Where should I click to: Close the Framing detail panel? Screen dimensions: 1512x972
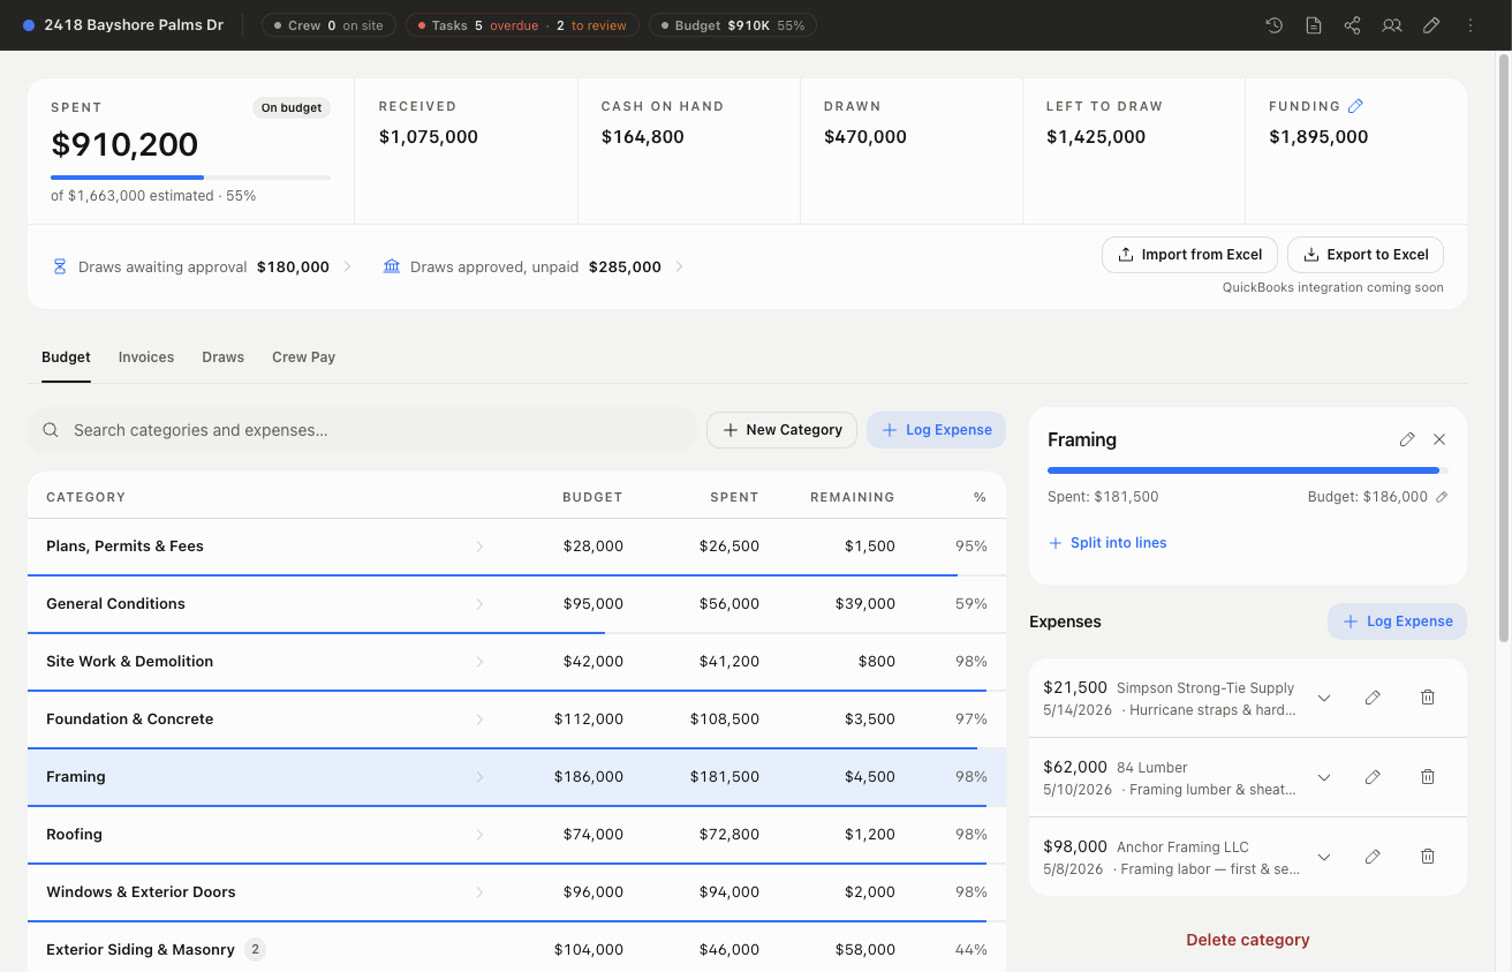[1439, 439]
